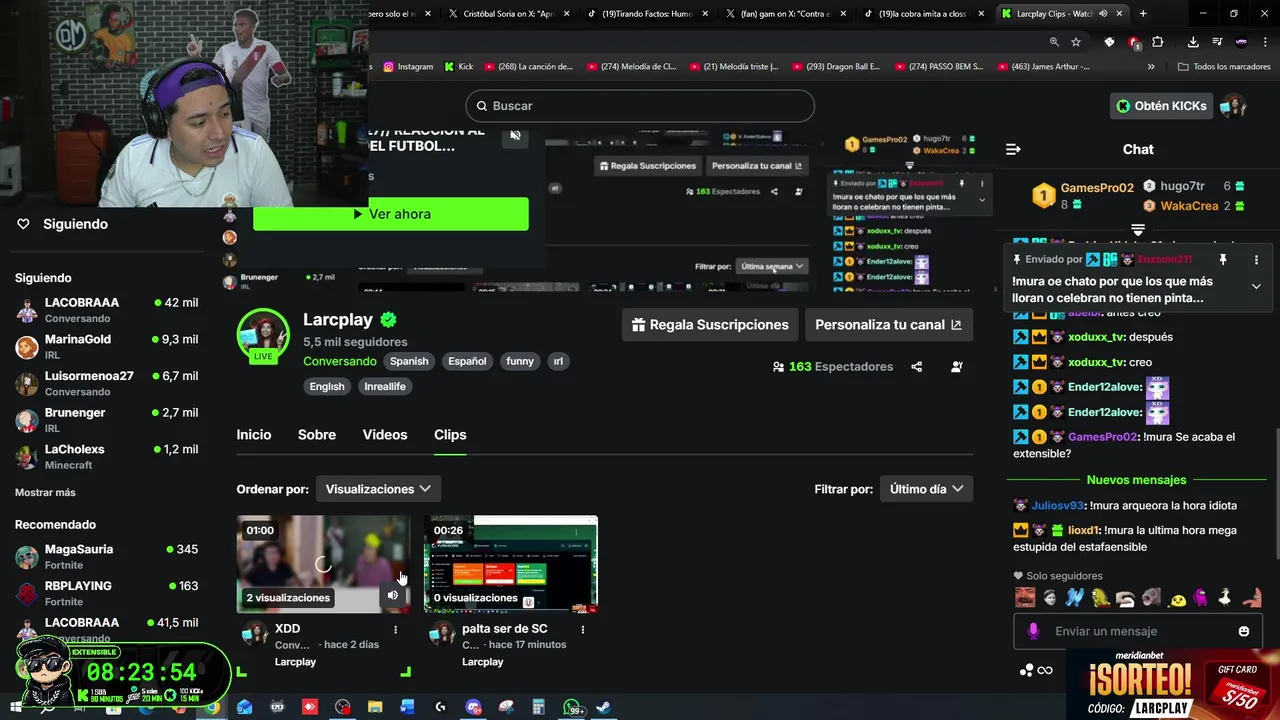This screenshot has width=1280, height=720.
Task: Open pinned message three-dot options
Action: click(1256, 259)
